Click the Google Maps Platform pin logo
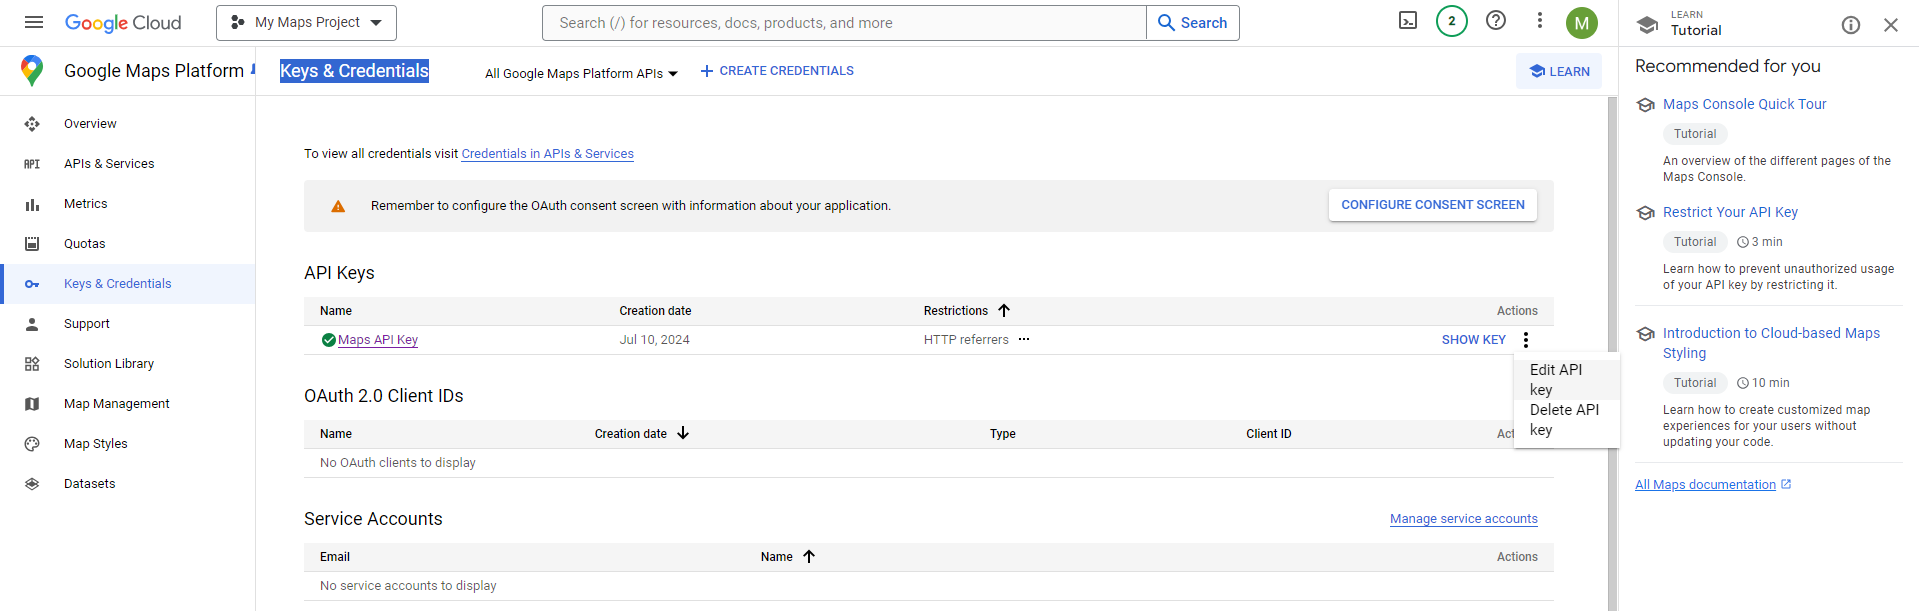1920x611 pixels. point(32,70)
